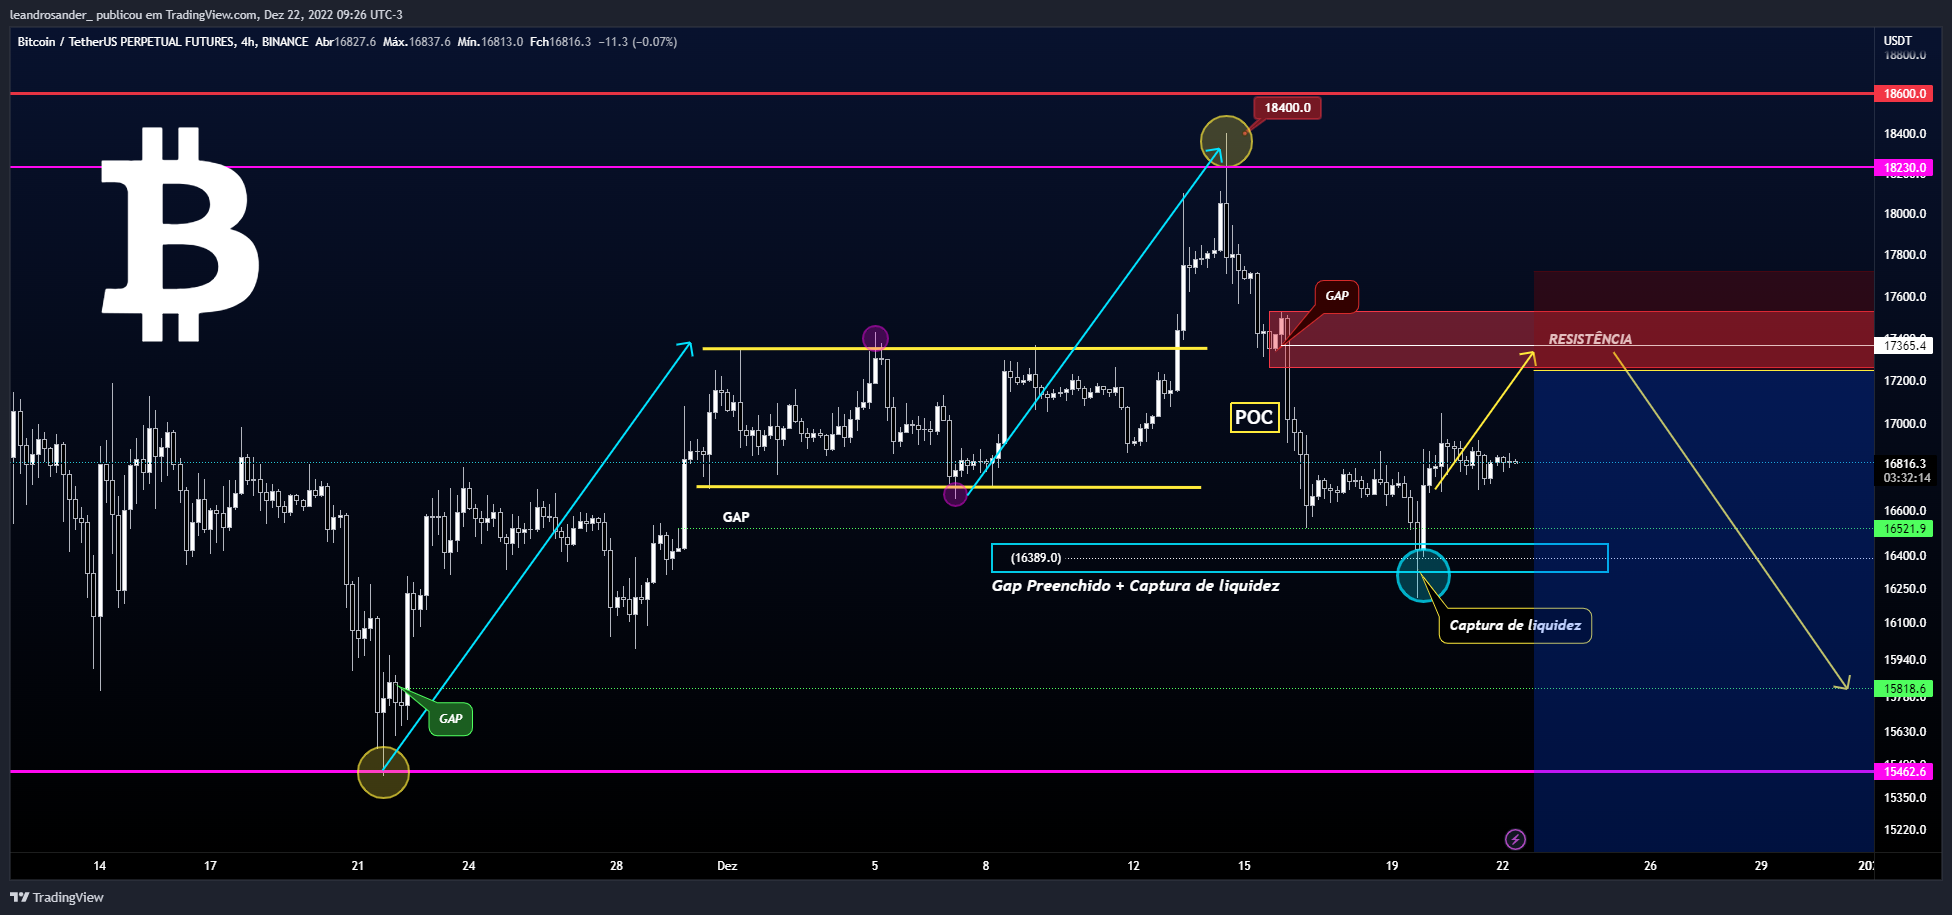Viewport: 1952px width, 915px height.
Task: Click the plain white GAP text
Action: pyautogui.click(x=736, y=517)
